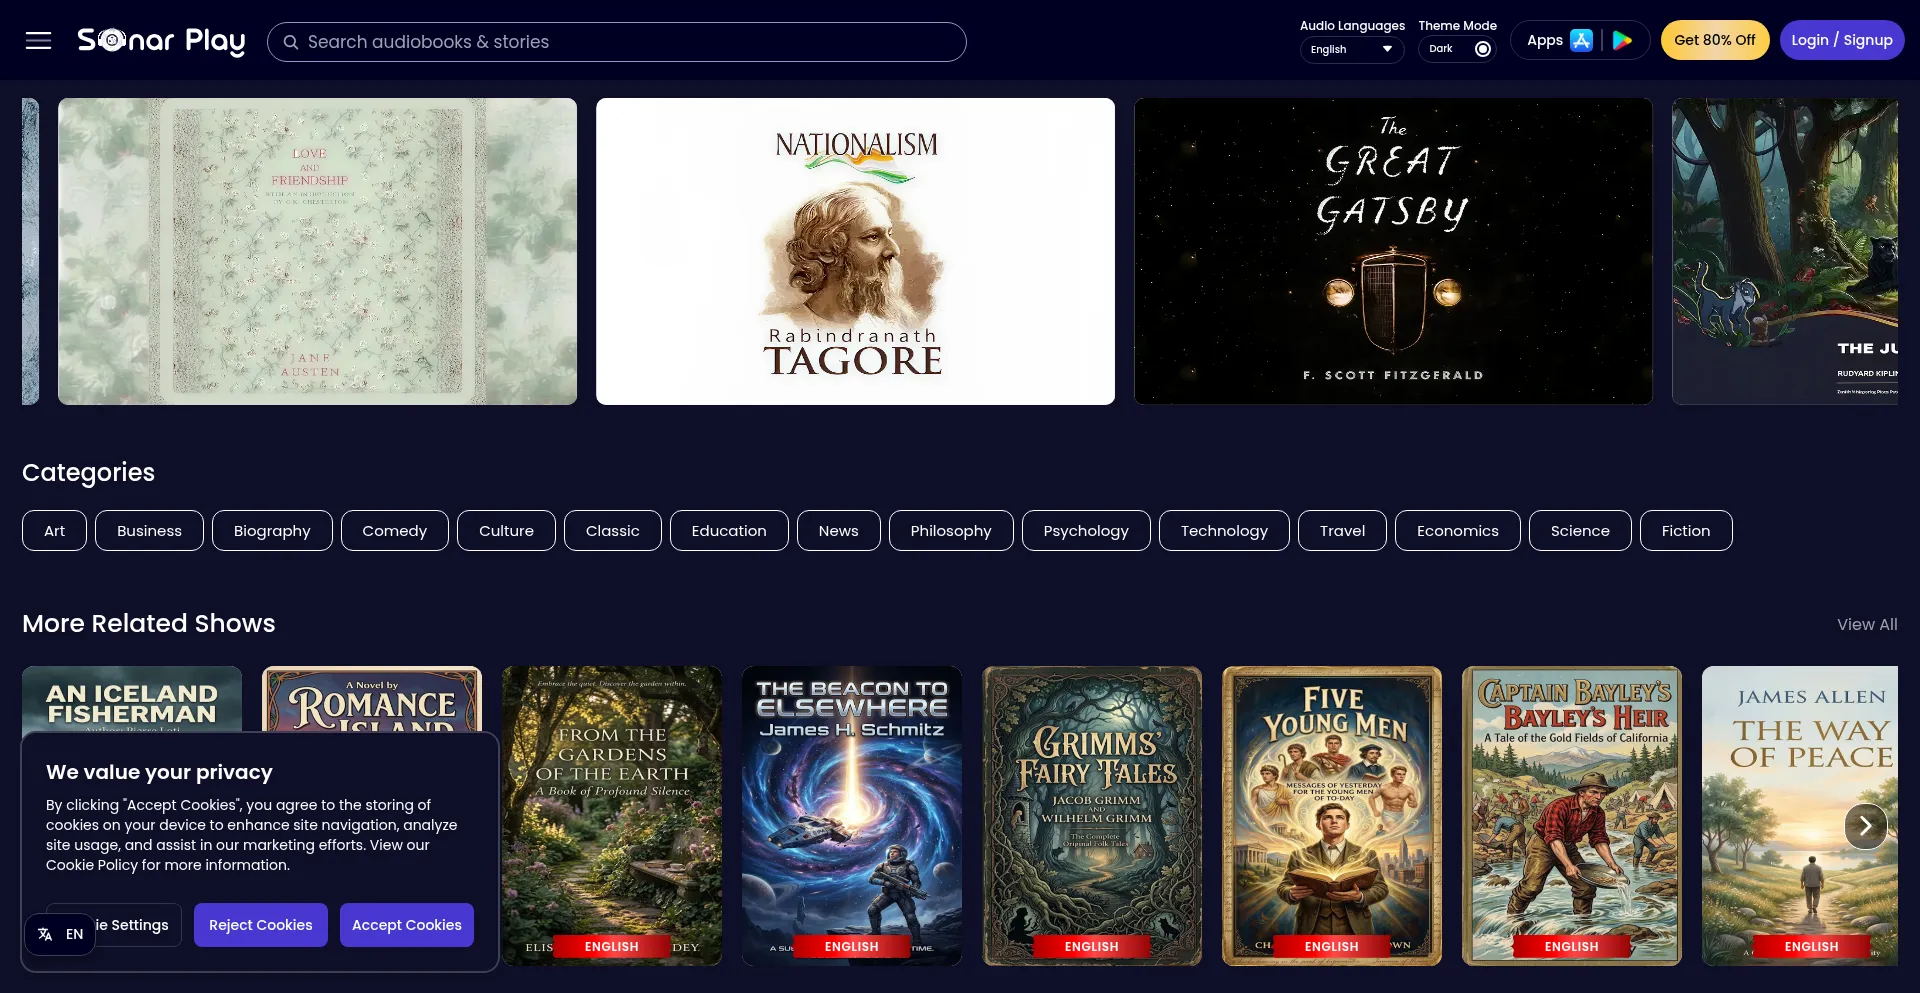Open the Love and Friendship banner
The image size is (1920, 993).
pyautogui.click(x=317, y=251)
